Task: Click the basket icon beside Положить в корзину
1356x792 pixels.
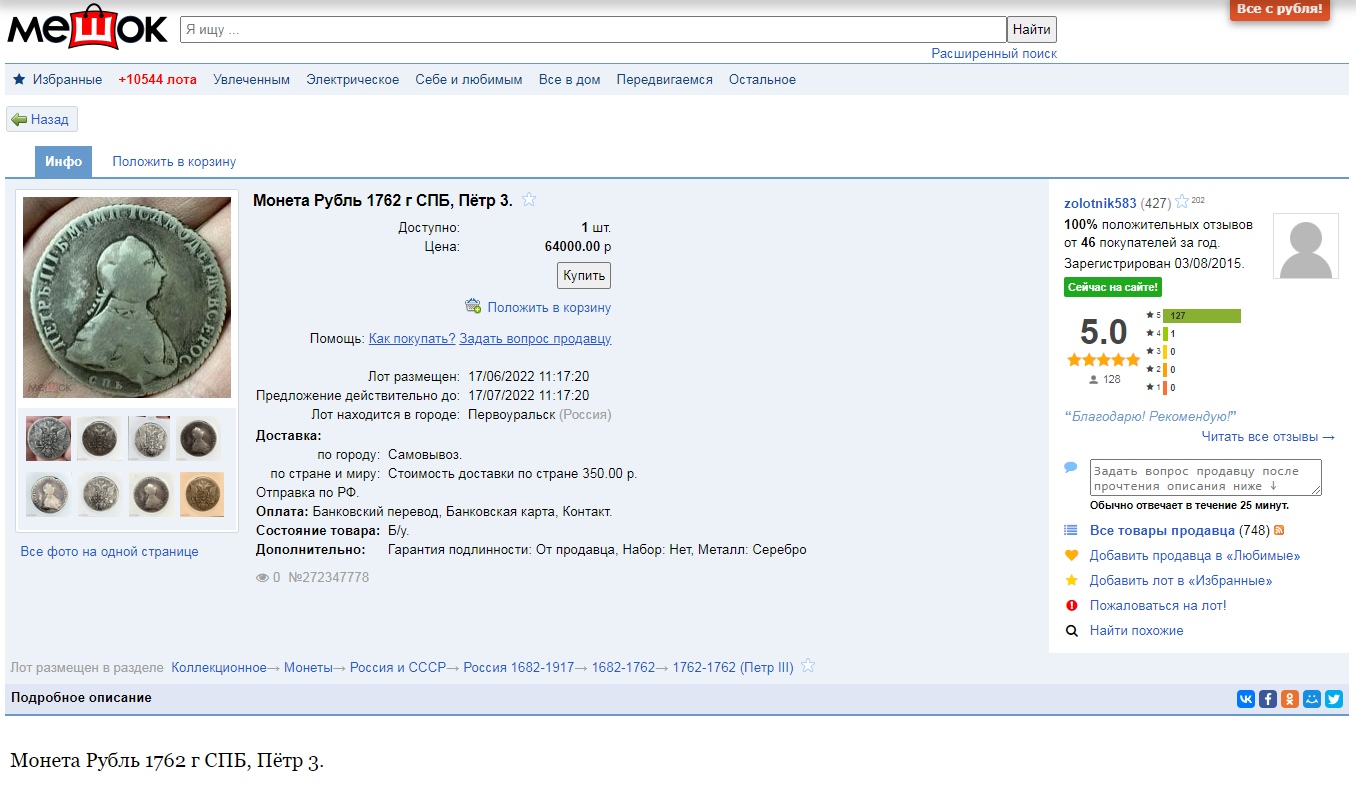Action: click(x=473, y=307)
